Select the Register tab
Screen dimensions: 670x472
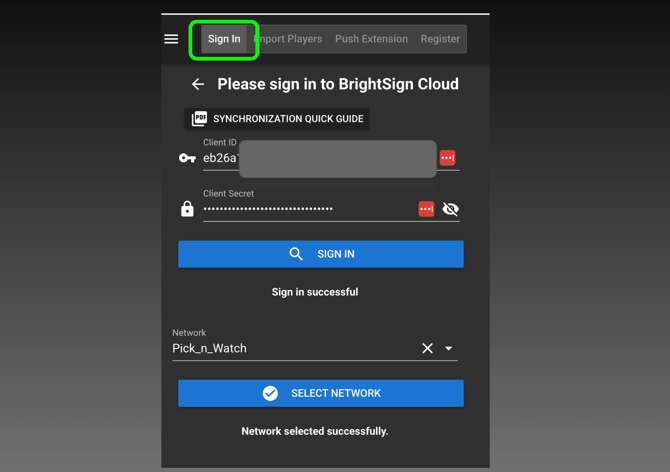point(440,39)
